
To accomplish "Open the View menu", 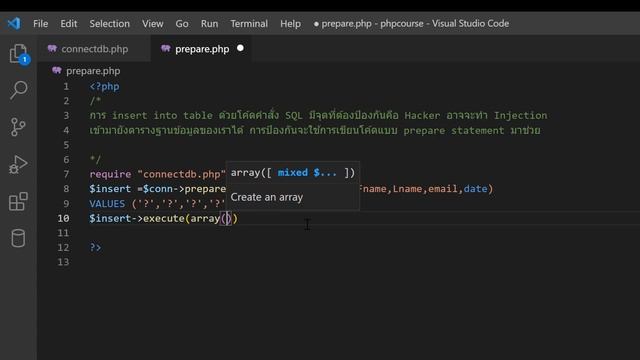I will coord(153,24).
